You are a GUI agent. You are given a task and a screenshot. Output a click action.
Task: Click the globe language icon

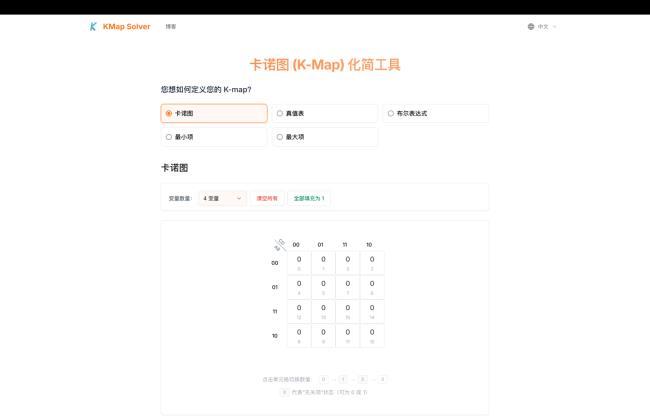point(531,27)
